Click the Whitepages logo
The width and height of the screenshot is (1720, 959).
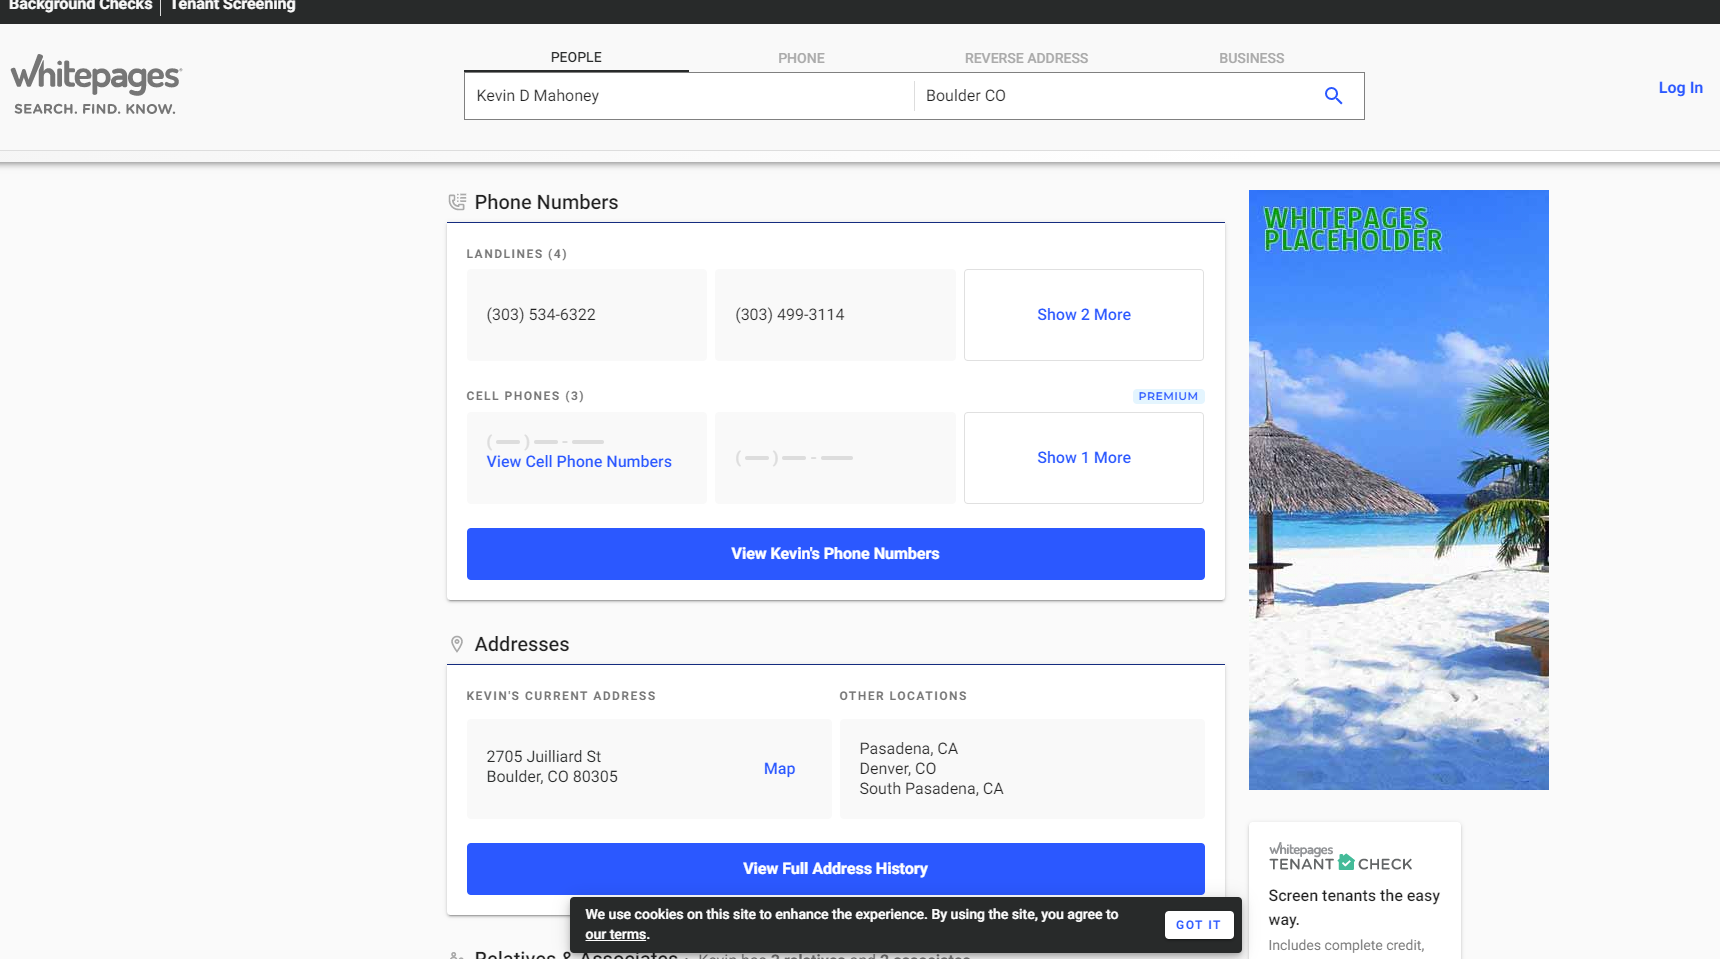click(96, 85)
